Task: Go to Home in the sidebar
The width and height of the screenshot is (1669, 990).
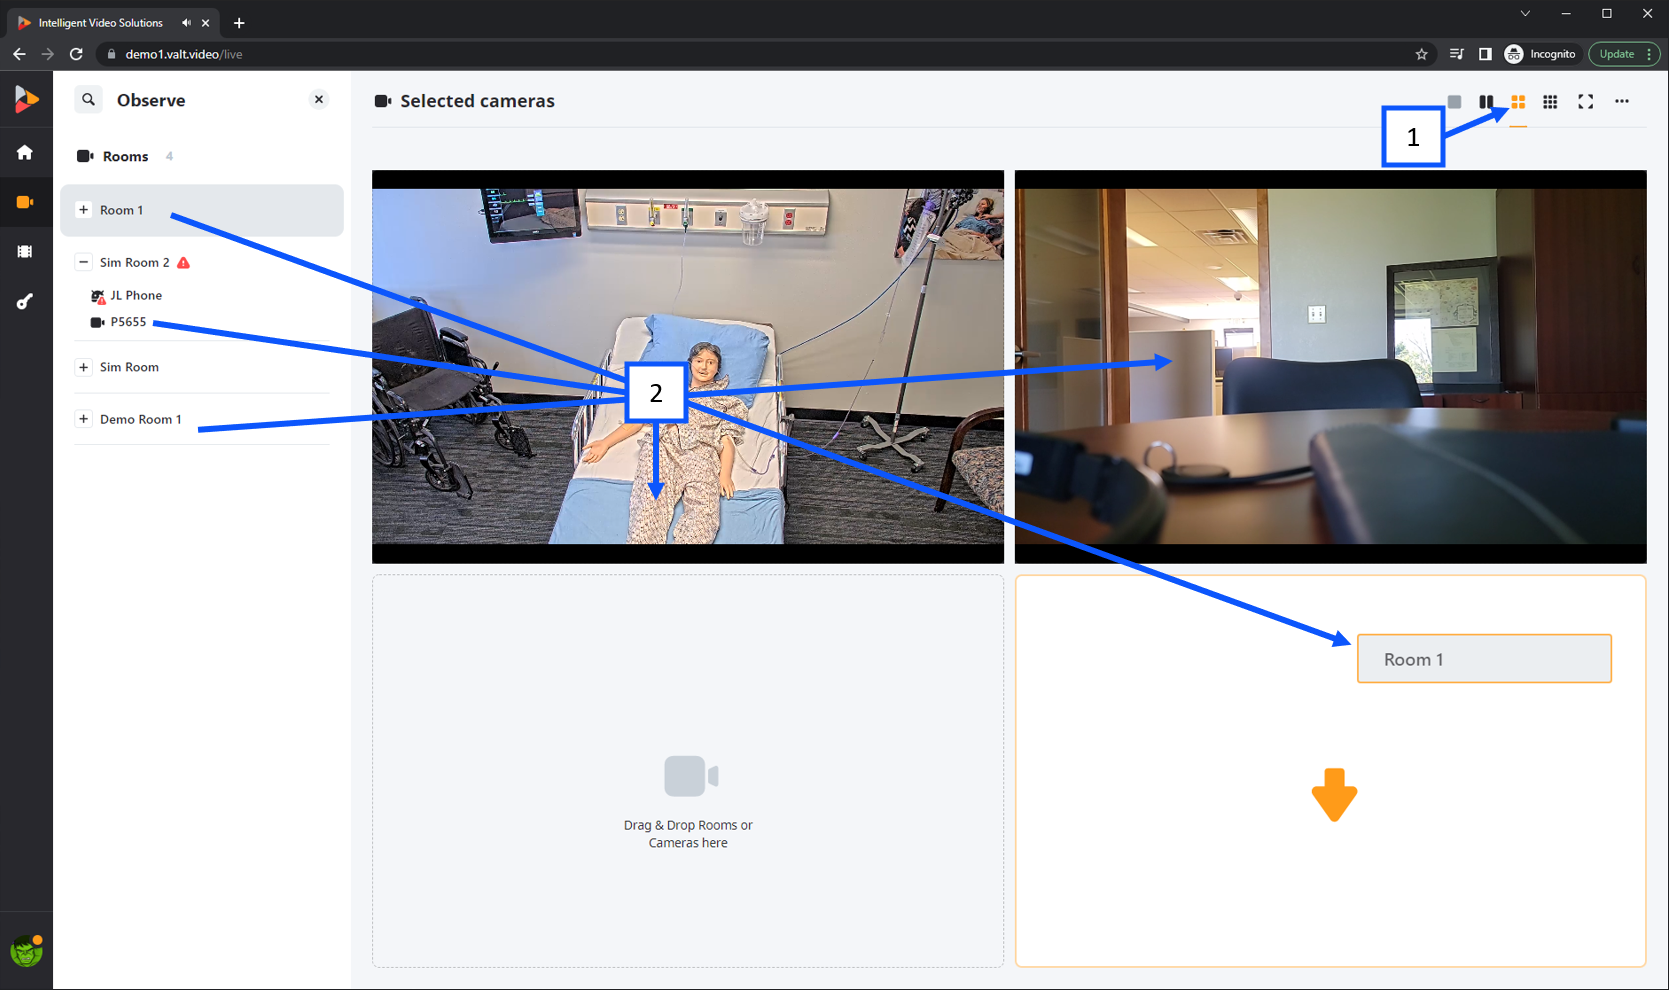Action: point(25,152)
